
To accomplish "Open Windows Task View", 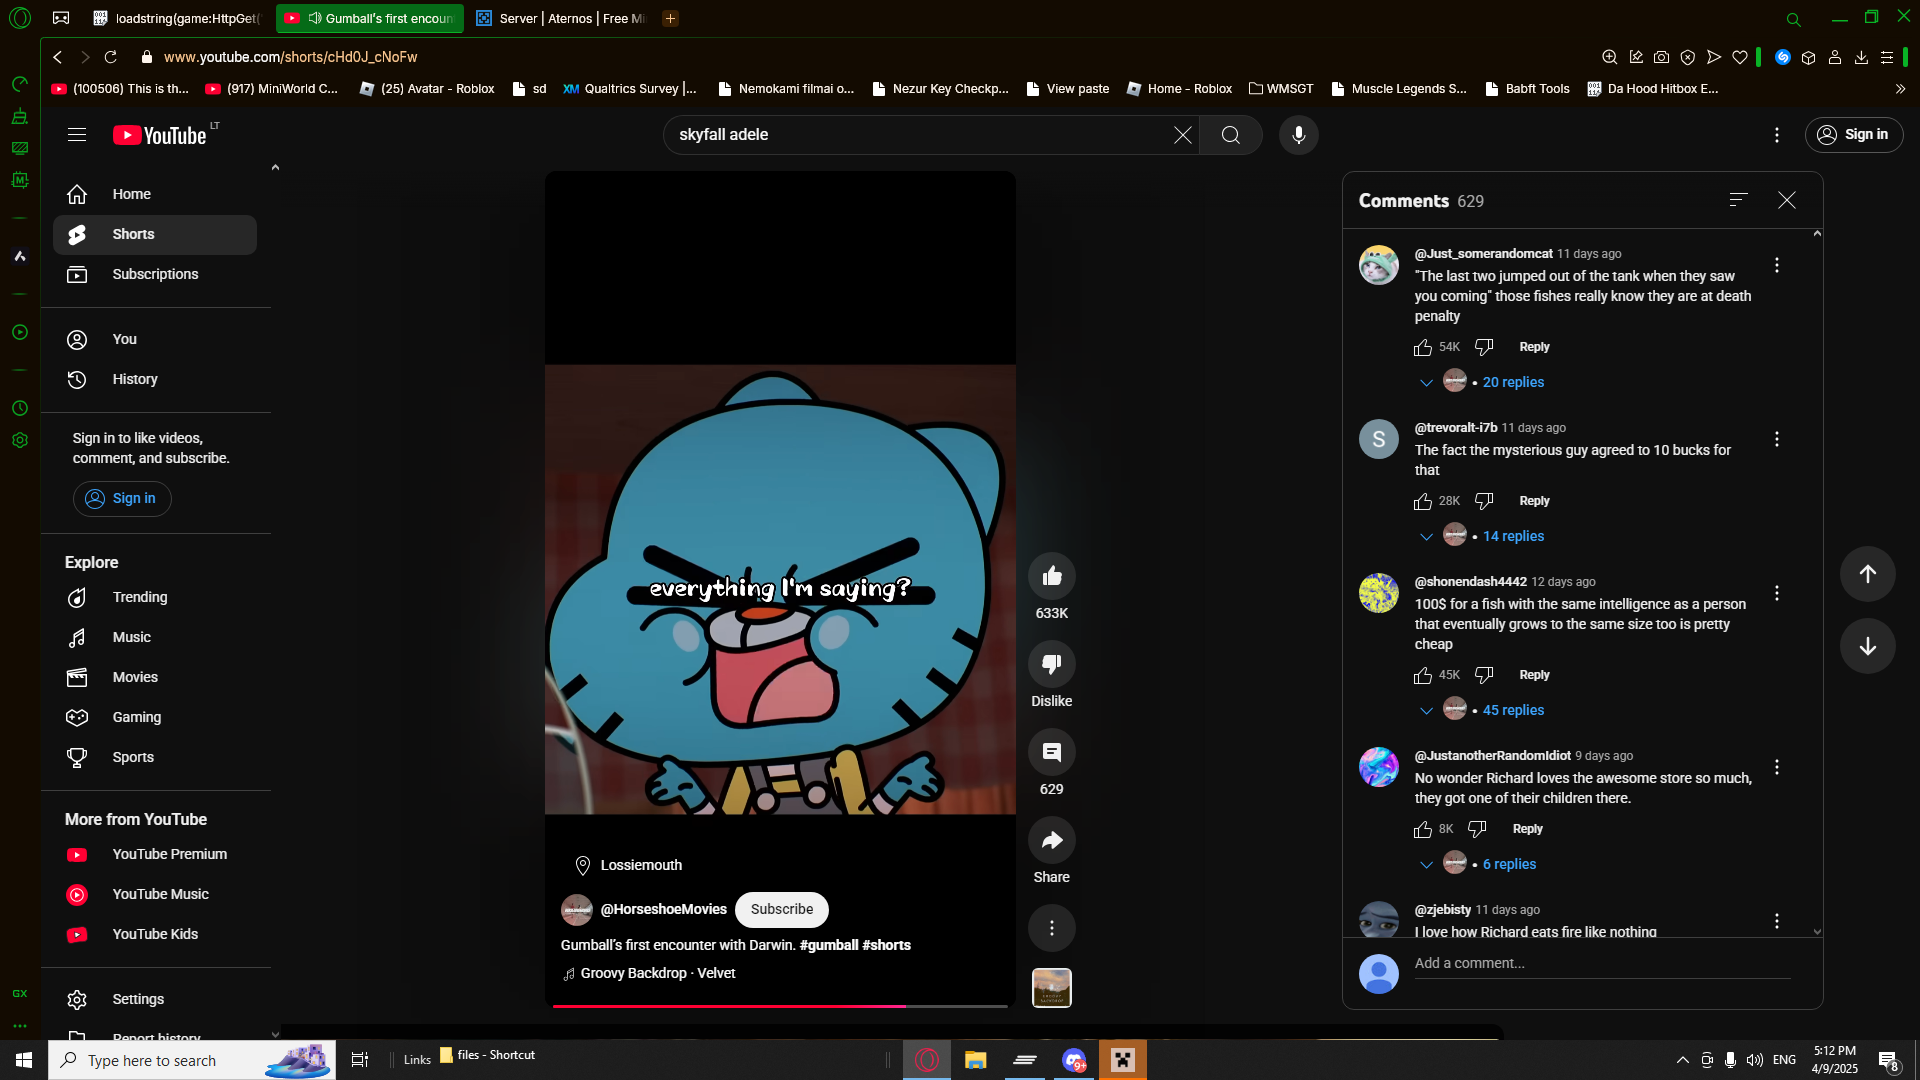I will point(360,1060).
